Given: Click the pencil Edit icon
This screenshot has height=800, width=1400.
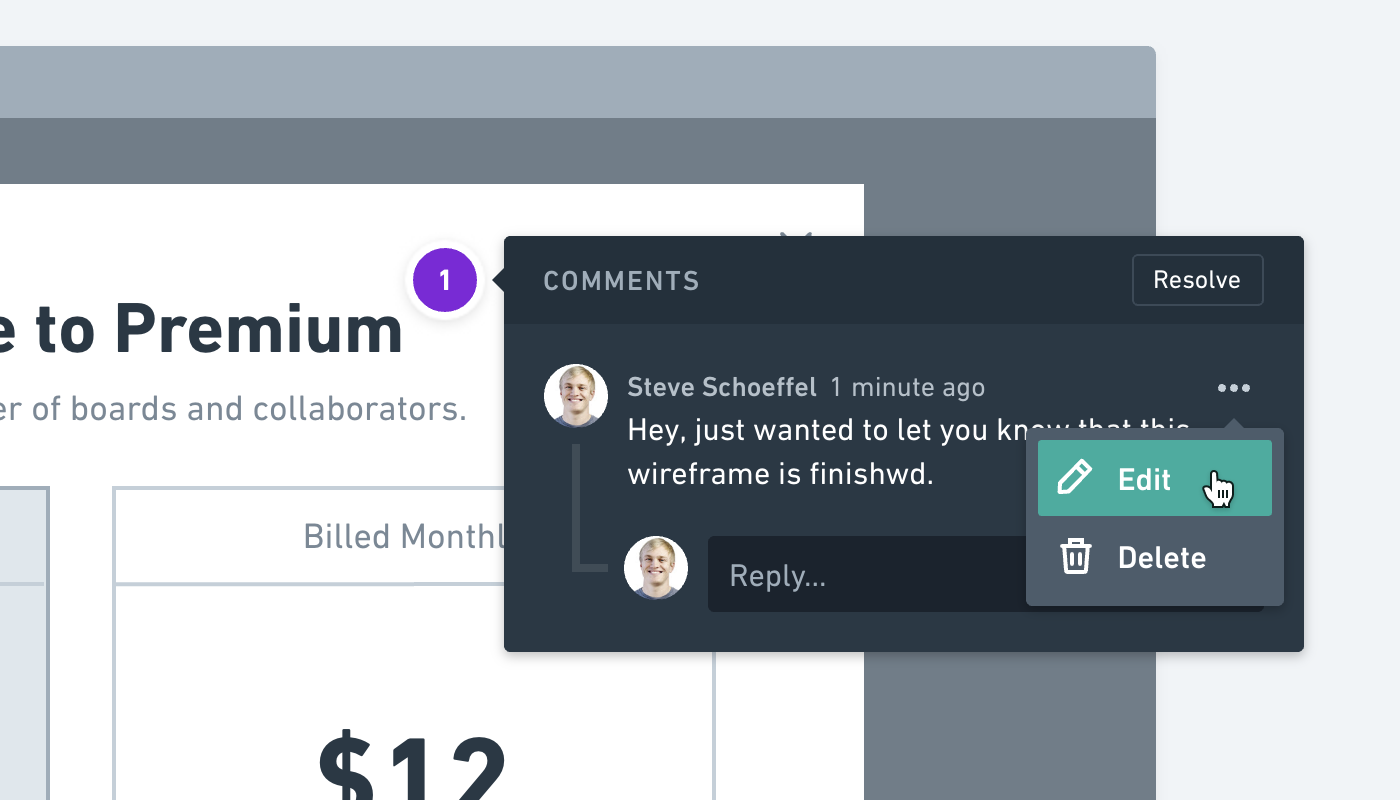Looking at the screenshot, I should (1075, 478).
